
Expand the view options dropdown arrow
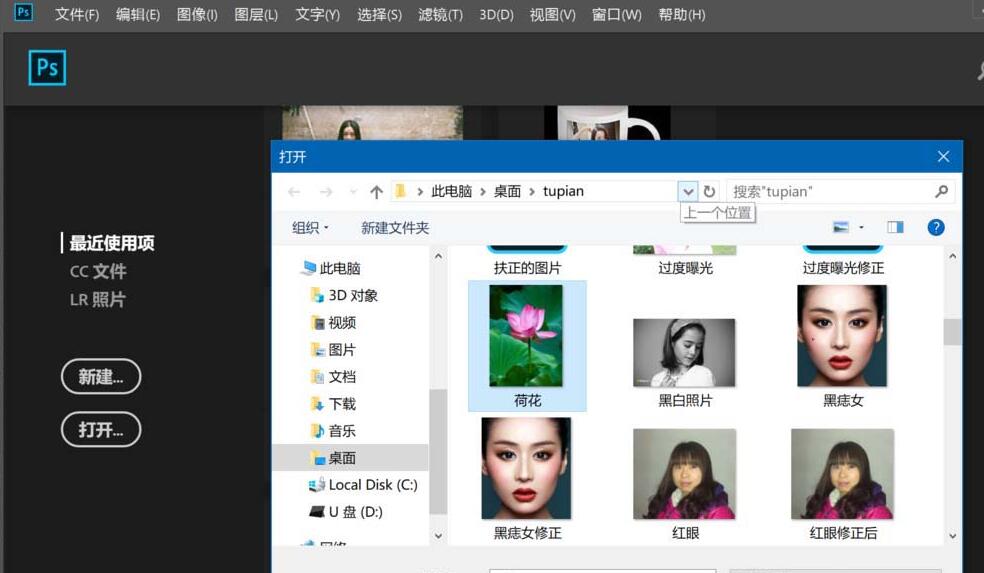coord(861,227)
